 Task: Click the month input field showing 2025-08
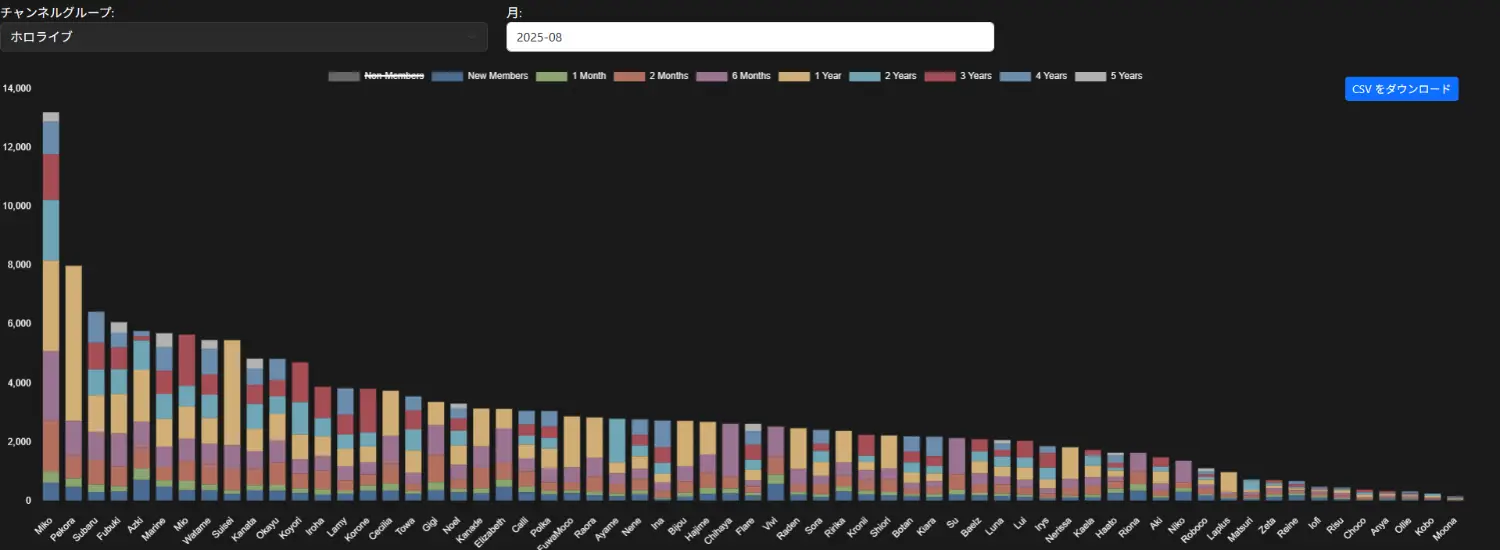[x=749, y=37]
